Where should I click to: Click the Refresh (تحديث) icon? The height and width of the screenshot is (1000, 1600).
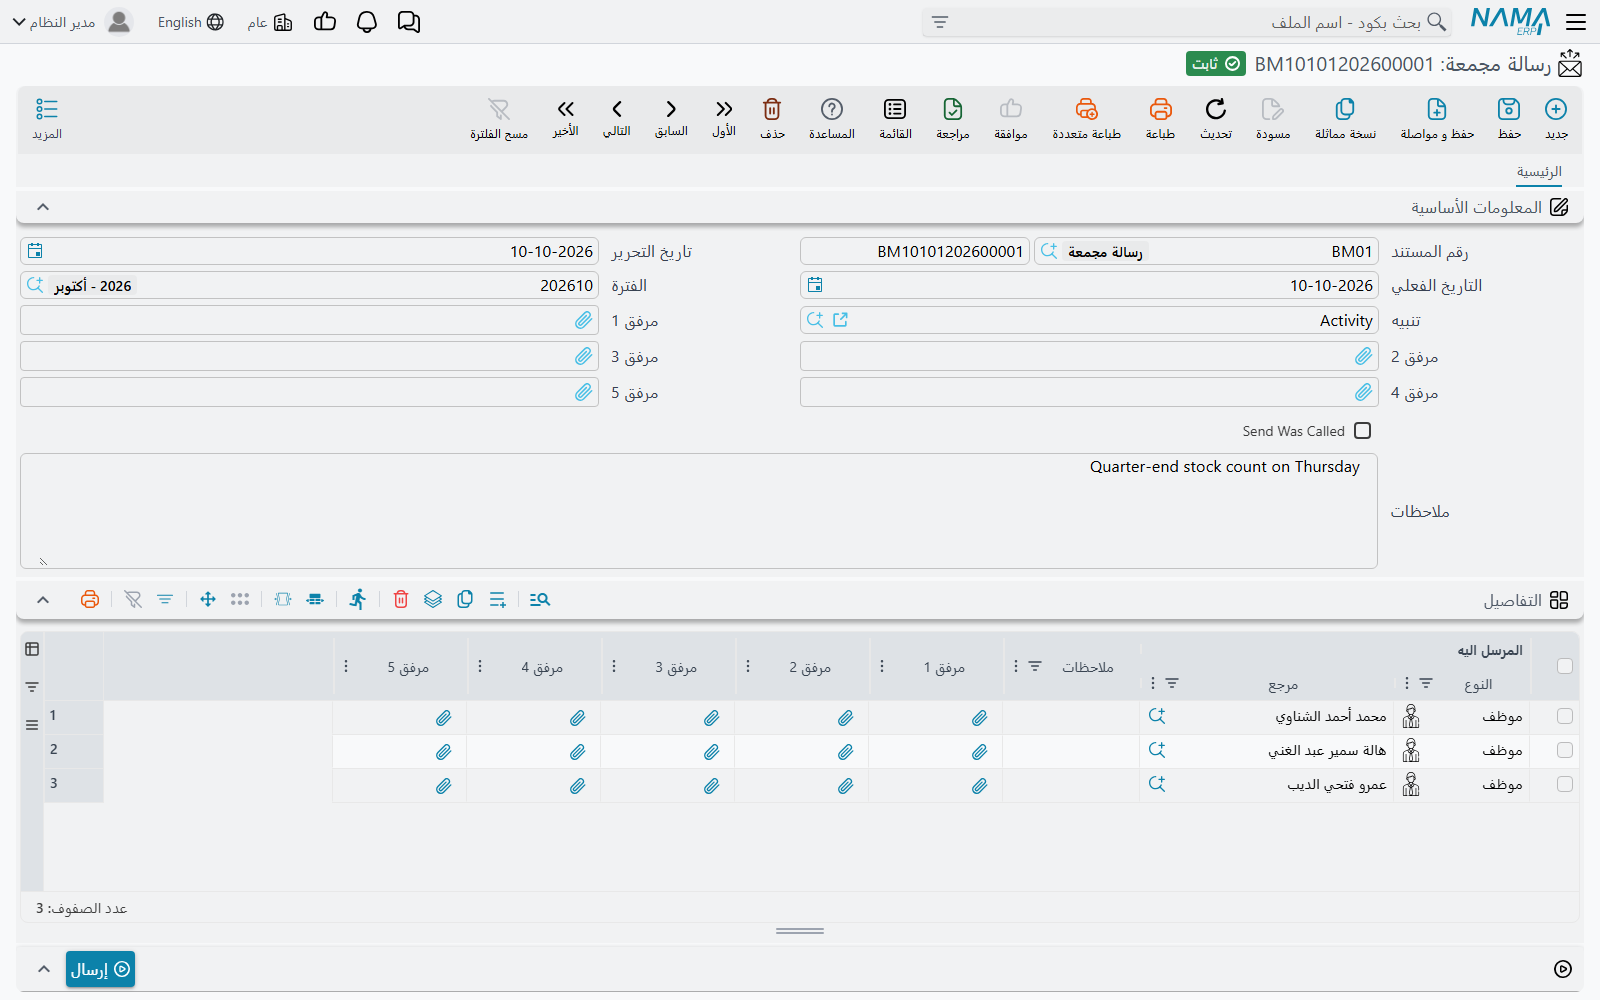coord(1216,109)
